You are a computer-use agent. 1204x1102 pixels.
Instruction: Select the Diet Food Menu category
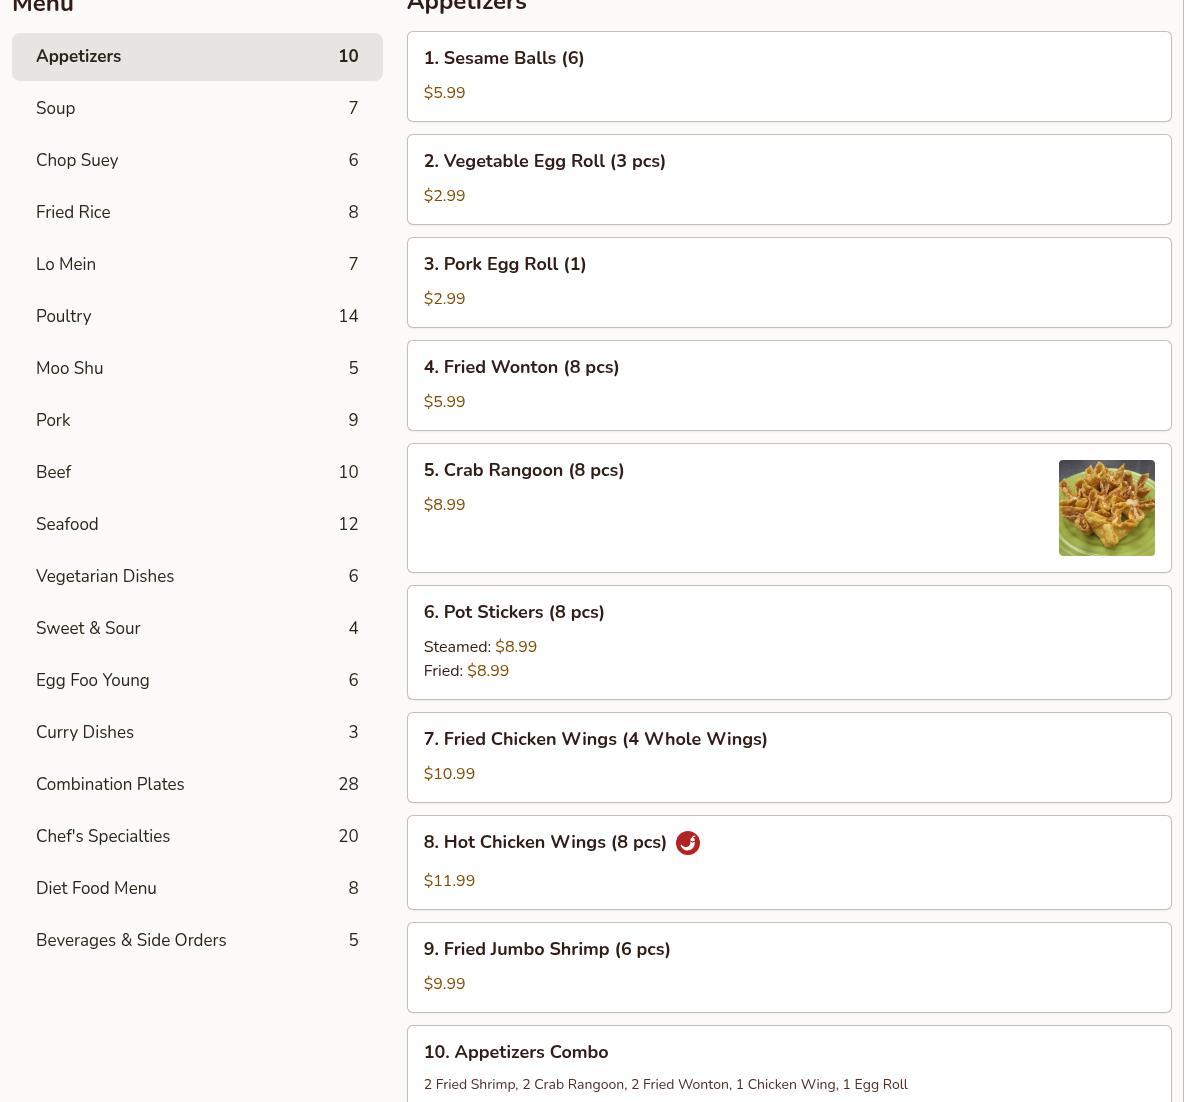(197, 889)
